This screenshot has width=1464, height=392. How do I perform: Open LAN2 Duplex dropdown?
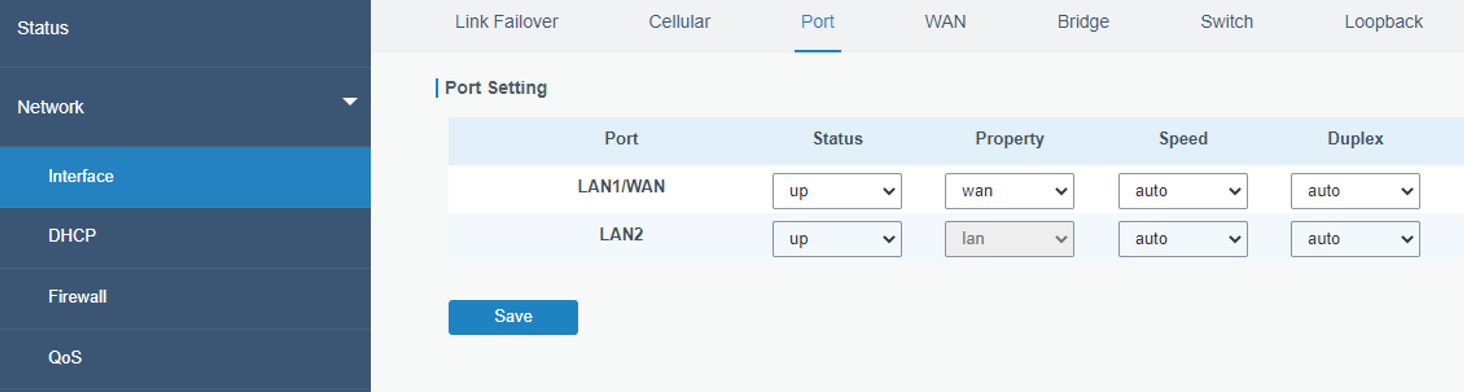coord(1355,239)
